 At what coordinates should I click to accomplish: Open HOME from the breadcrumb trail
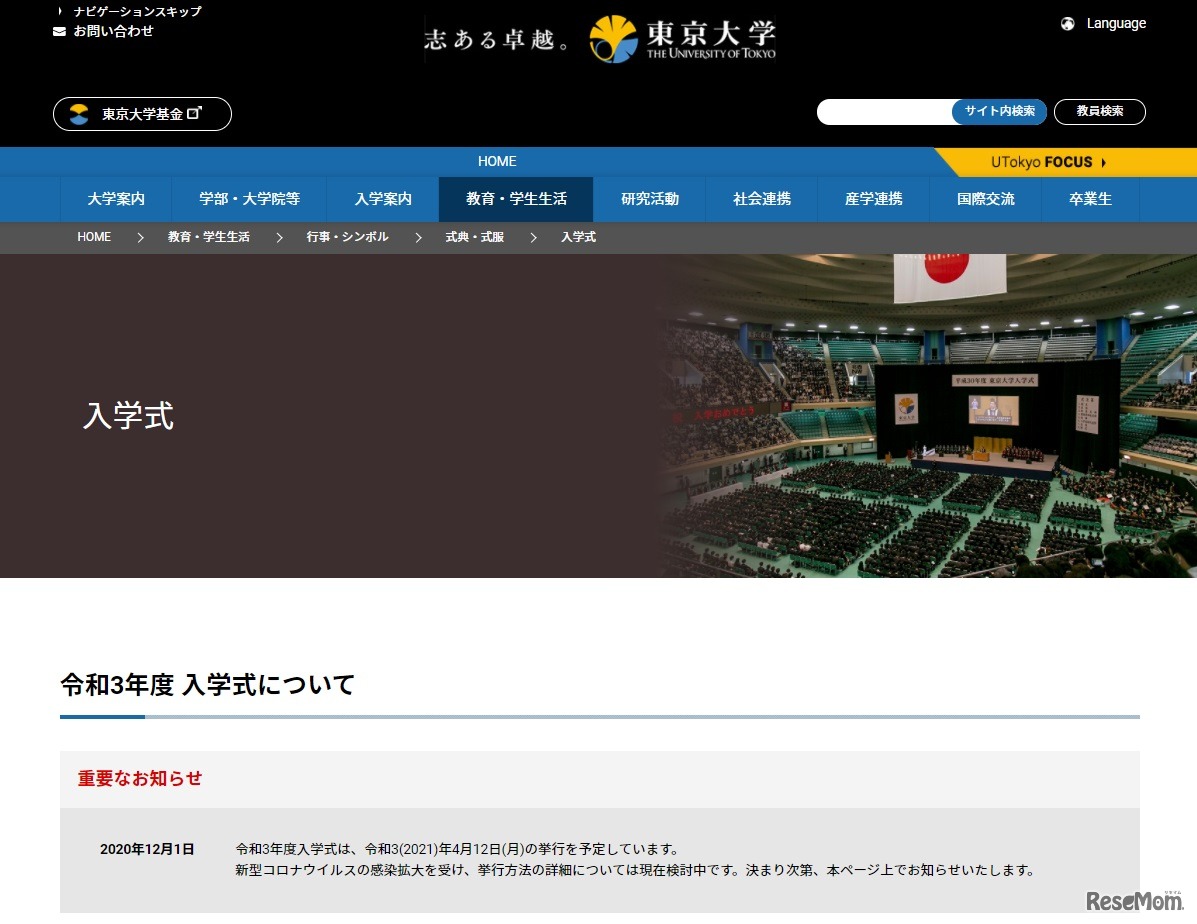point(93,237)
